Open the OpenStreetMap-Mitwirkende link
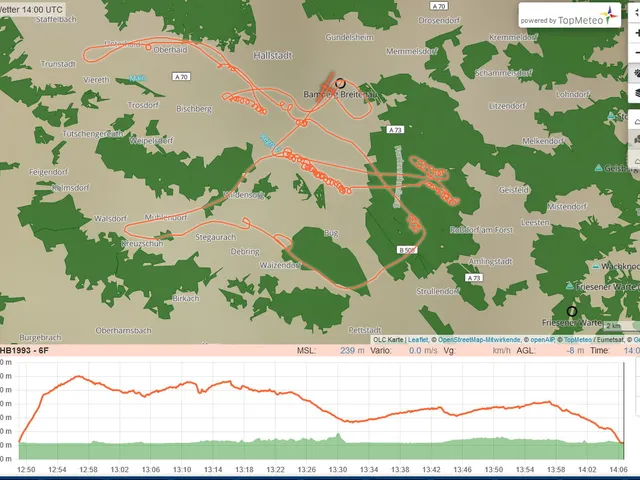Viewport: 640px width, 480px height. point(479,340)
